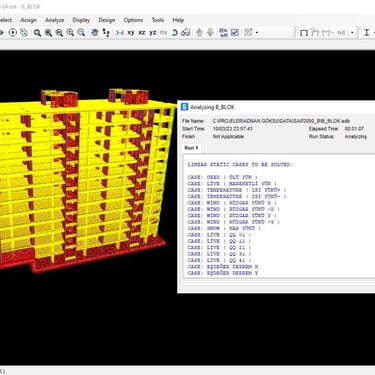Open the Assign menu
This screenshot has height=375, width=375.
coord(28,20)
